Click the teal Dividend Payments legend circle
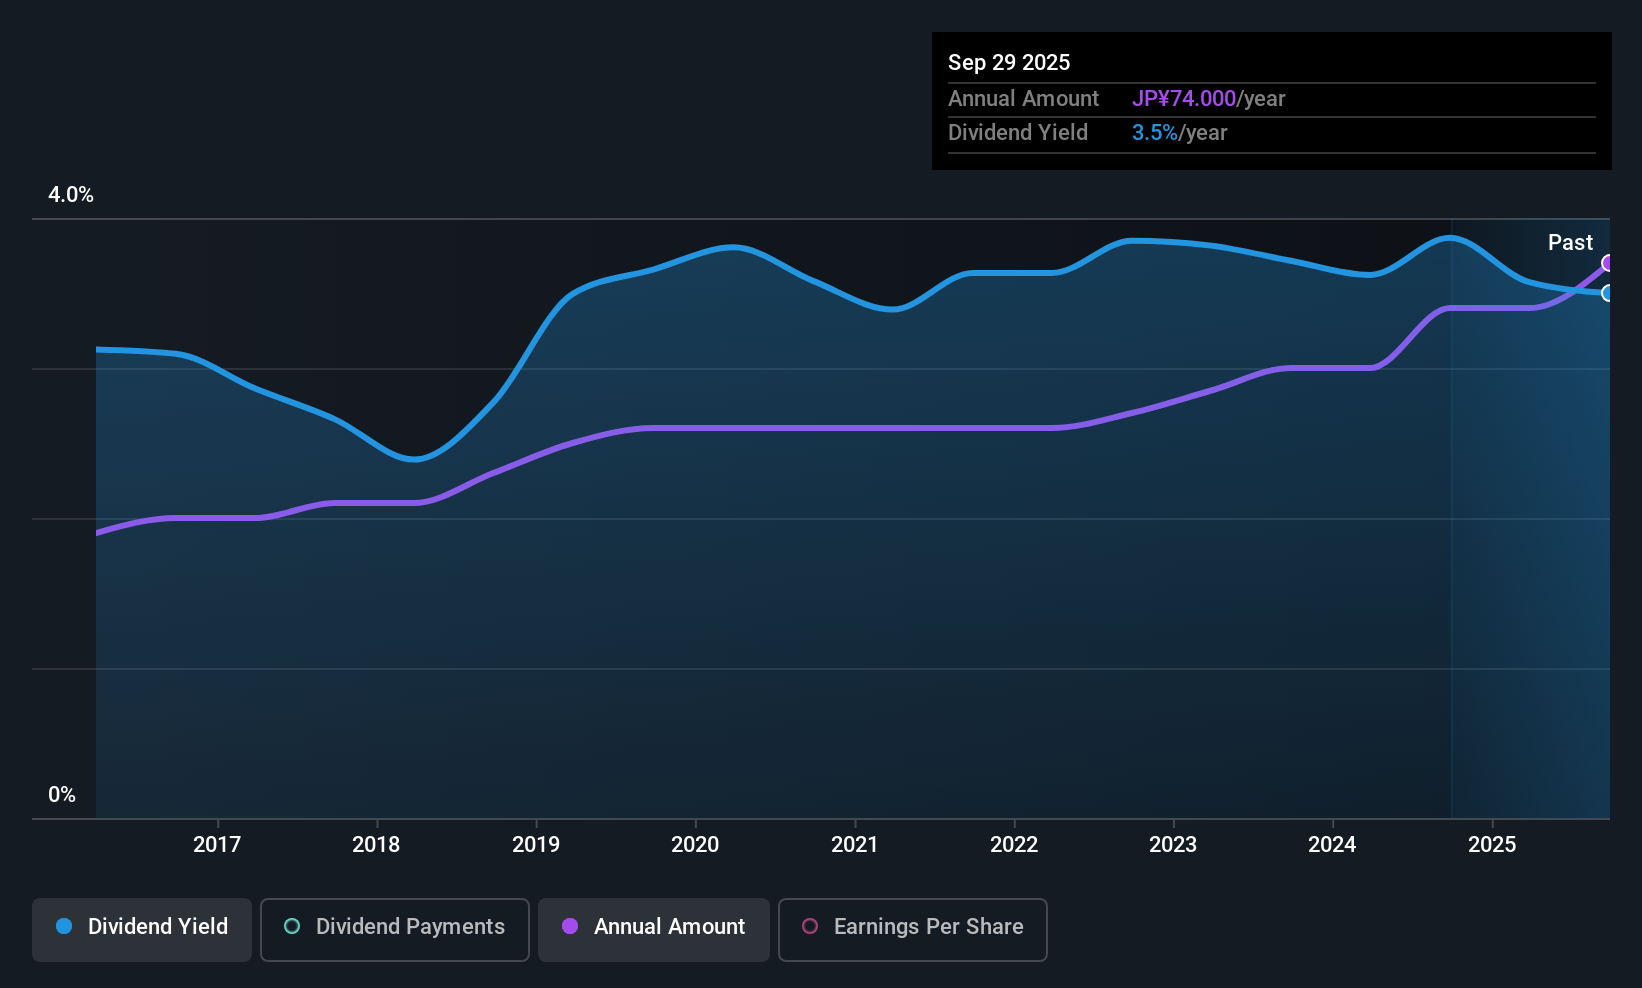Screen dimensions: 1642x988 pos(292,926)
